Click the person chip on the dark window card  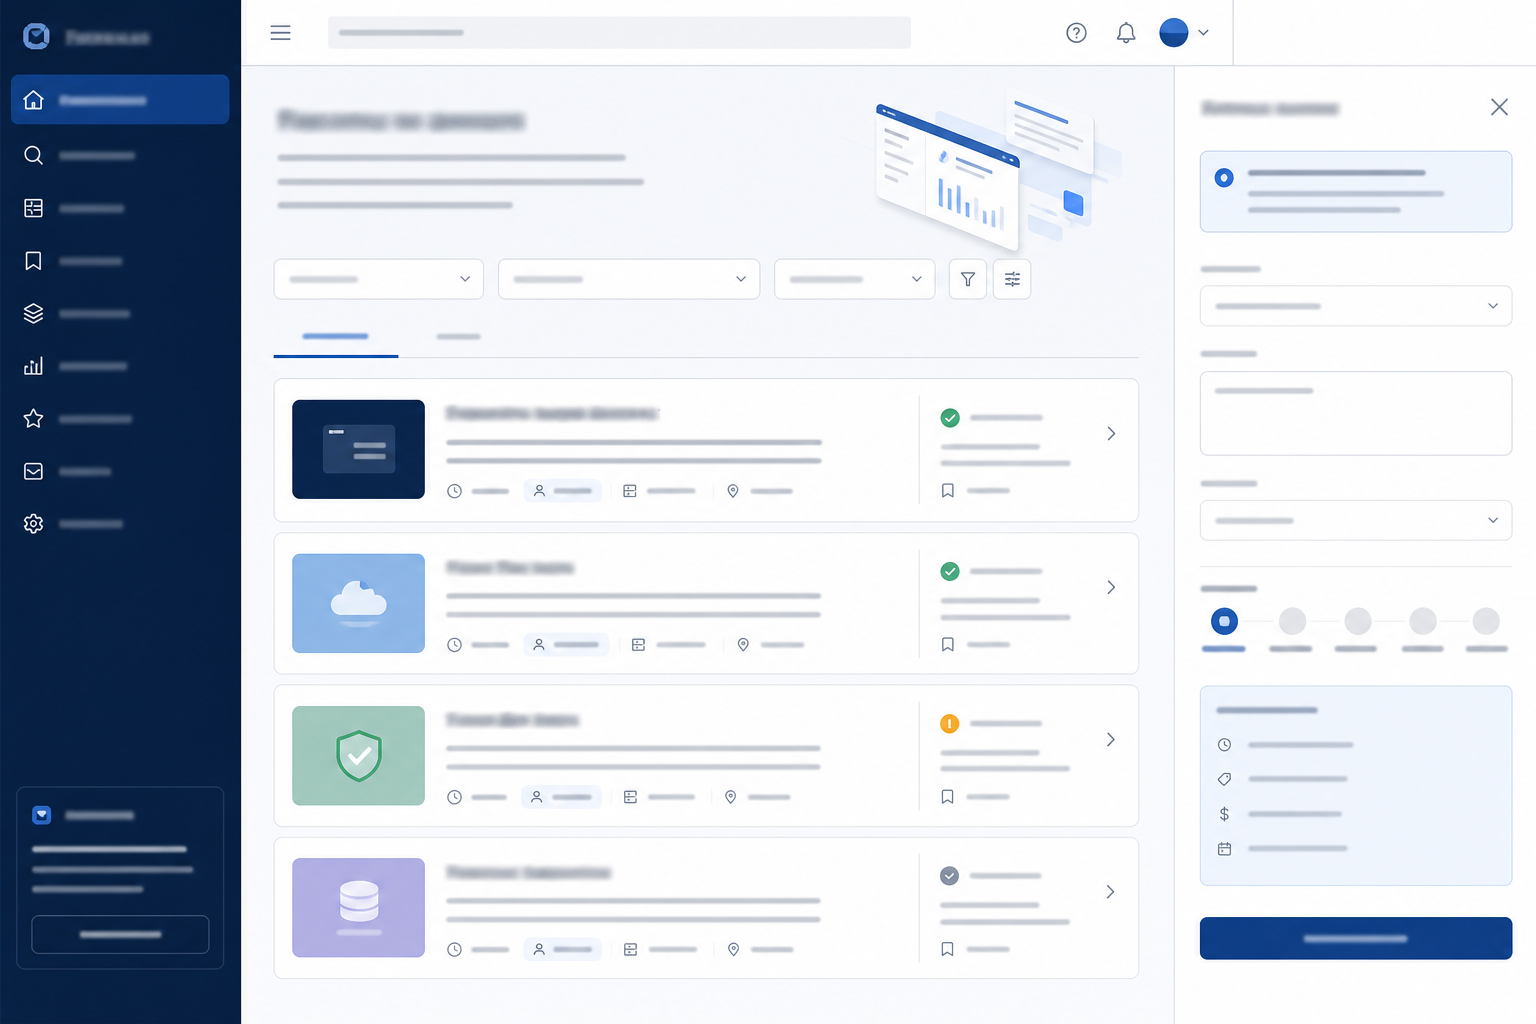click(562, 491)
